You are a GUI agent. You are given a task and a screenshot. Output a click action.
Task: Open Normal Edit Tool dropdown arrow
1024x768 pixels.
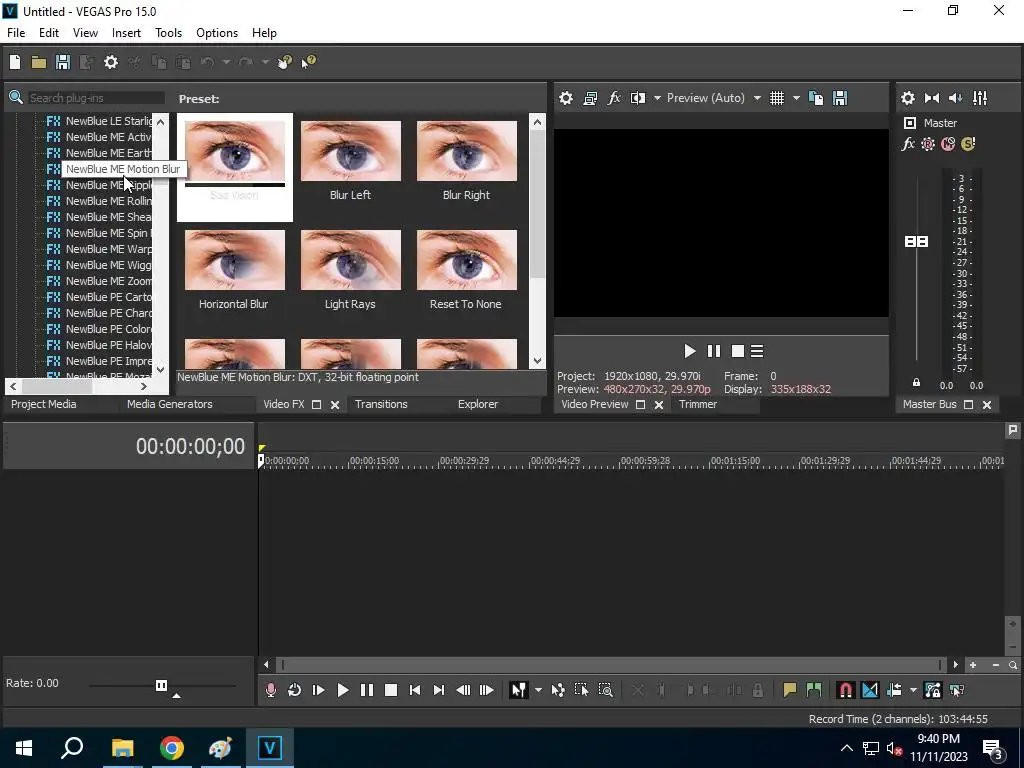(538, 690)
